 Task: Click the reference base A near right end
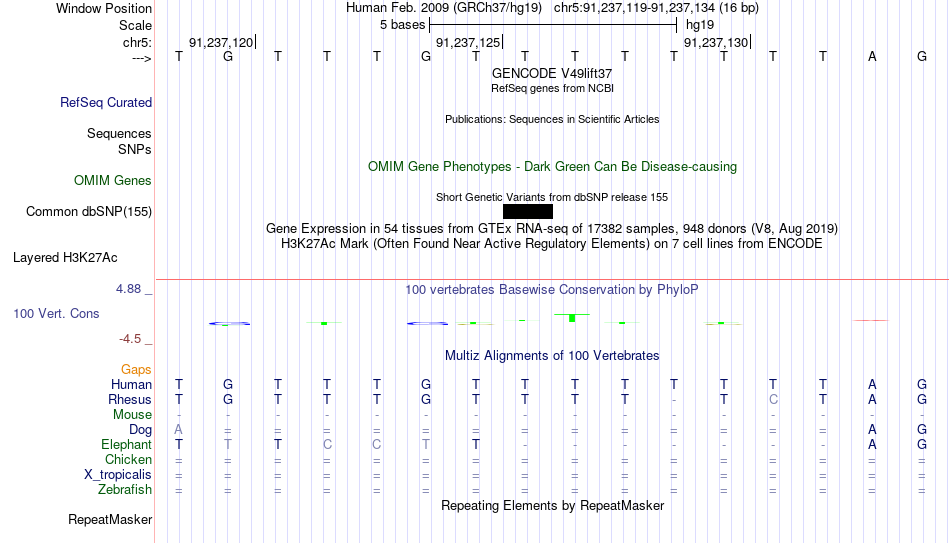click(x=872, y=56)
